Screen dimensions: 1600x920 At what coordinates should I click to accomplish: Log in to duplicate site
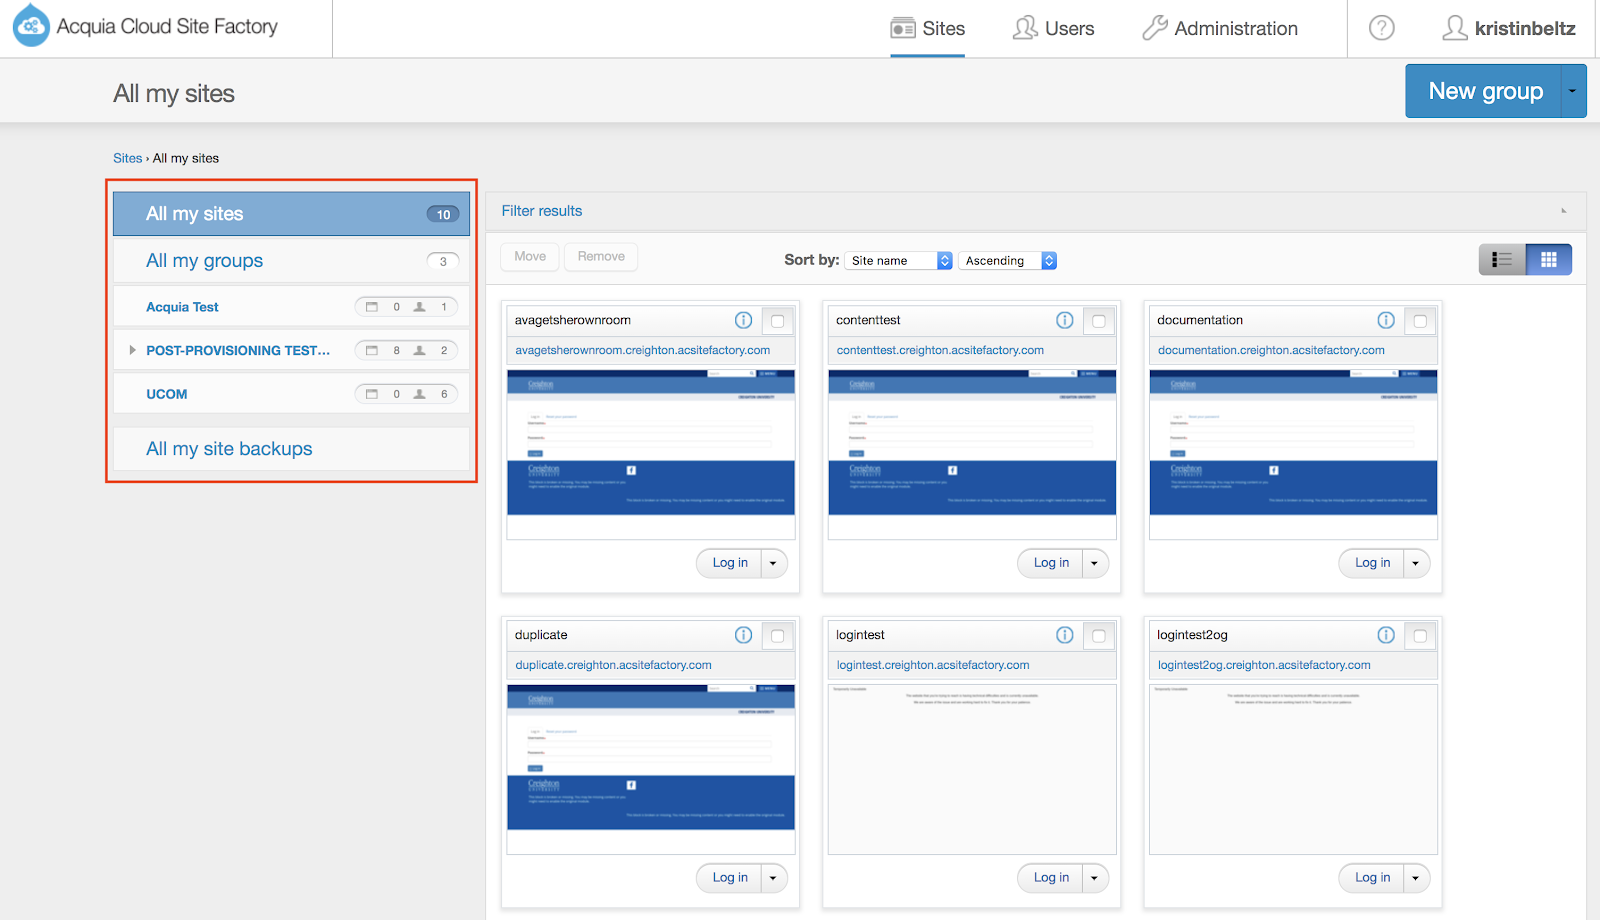[730, 878]
